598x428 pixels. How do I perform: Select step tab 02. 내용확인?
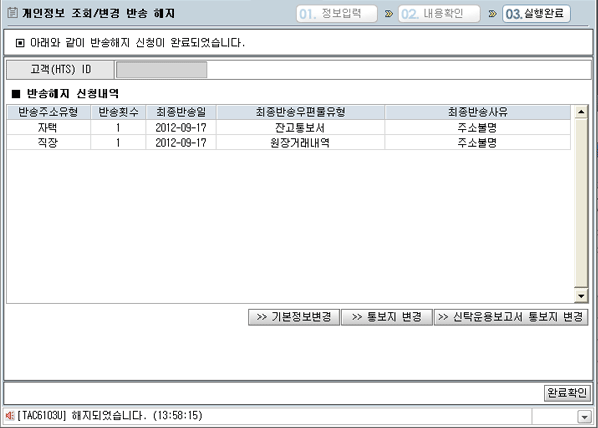tap(439, 14)
